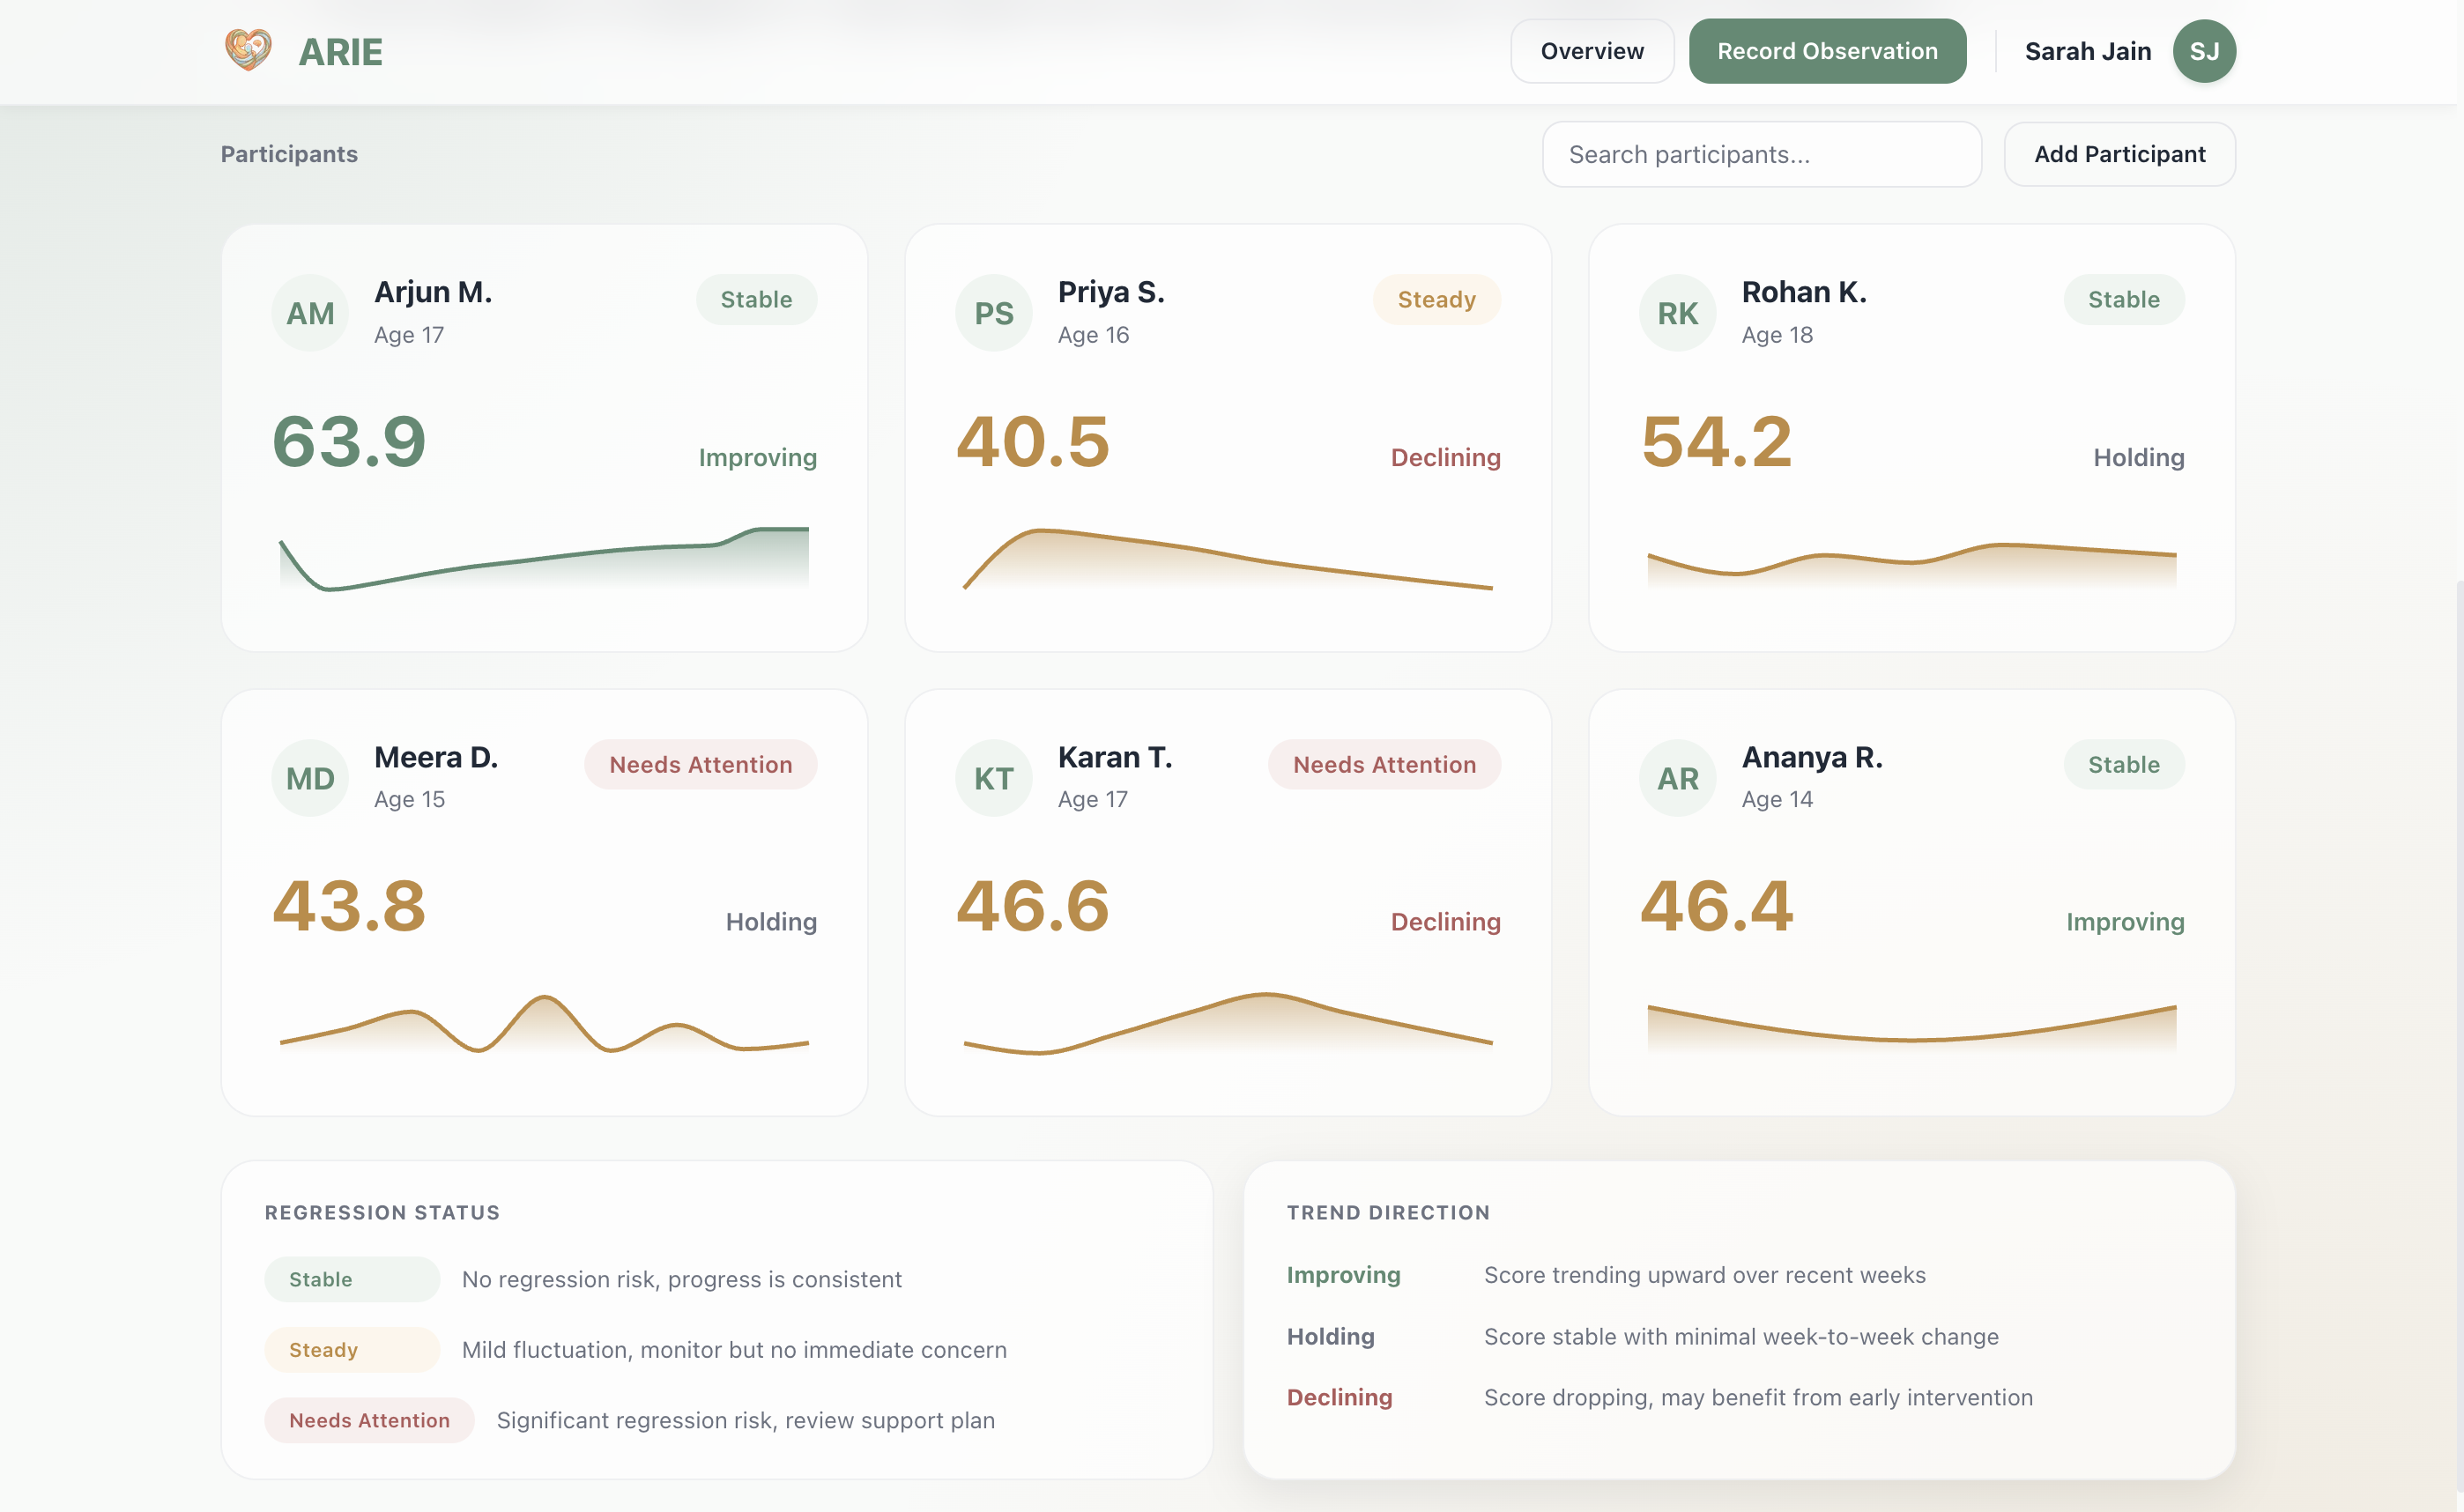The width and height of the screenshot is (2464, 1512).
Task: Click Karan T.'s Needs Attention badge
Action: click(x=1384, y=764)
